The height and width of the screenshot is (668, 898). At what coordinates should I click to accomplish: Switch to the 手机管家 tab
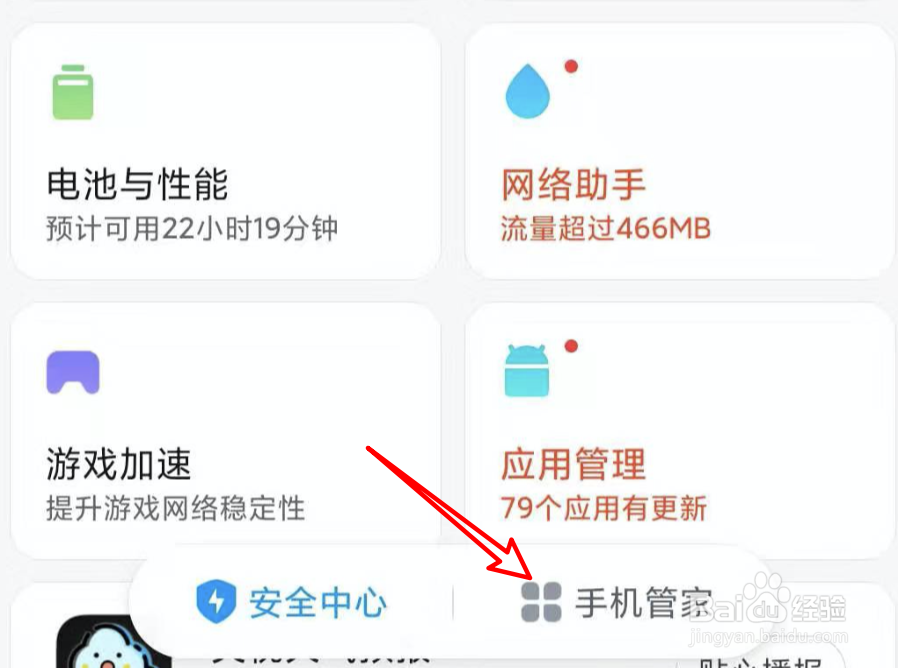(x=616, y=602)
